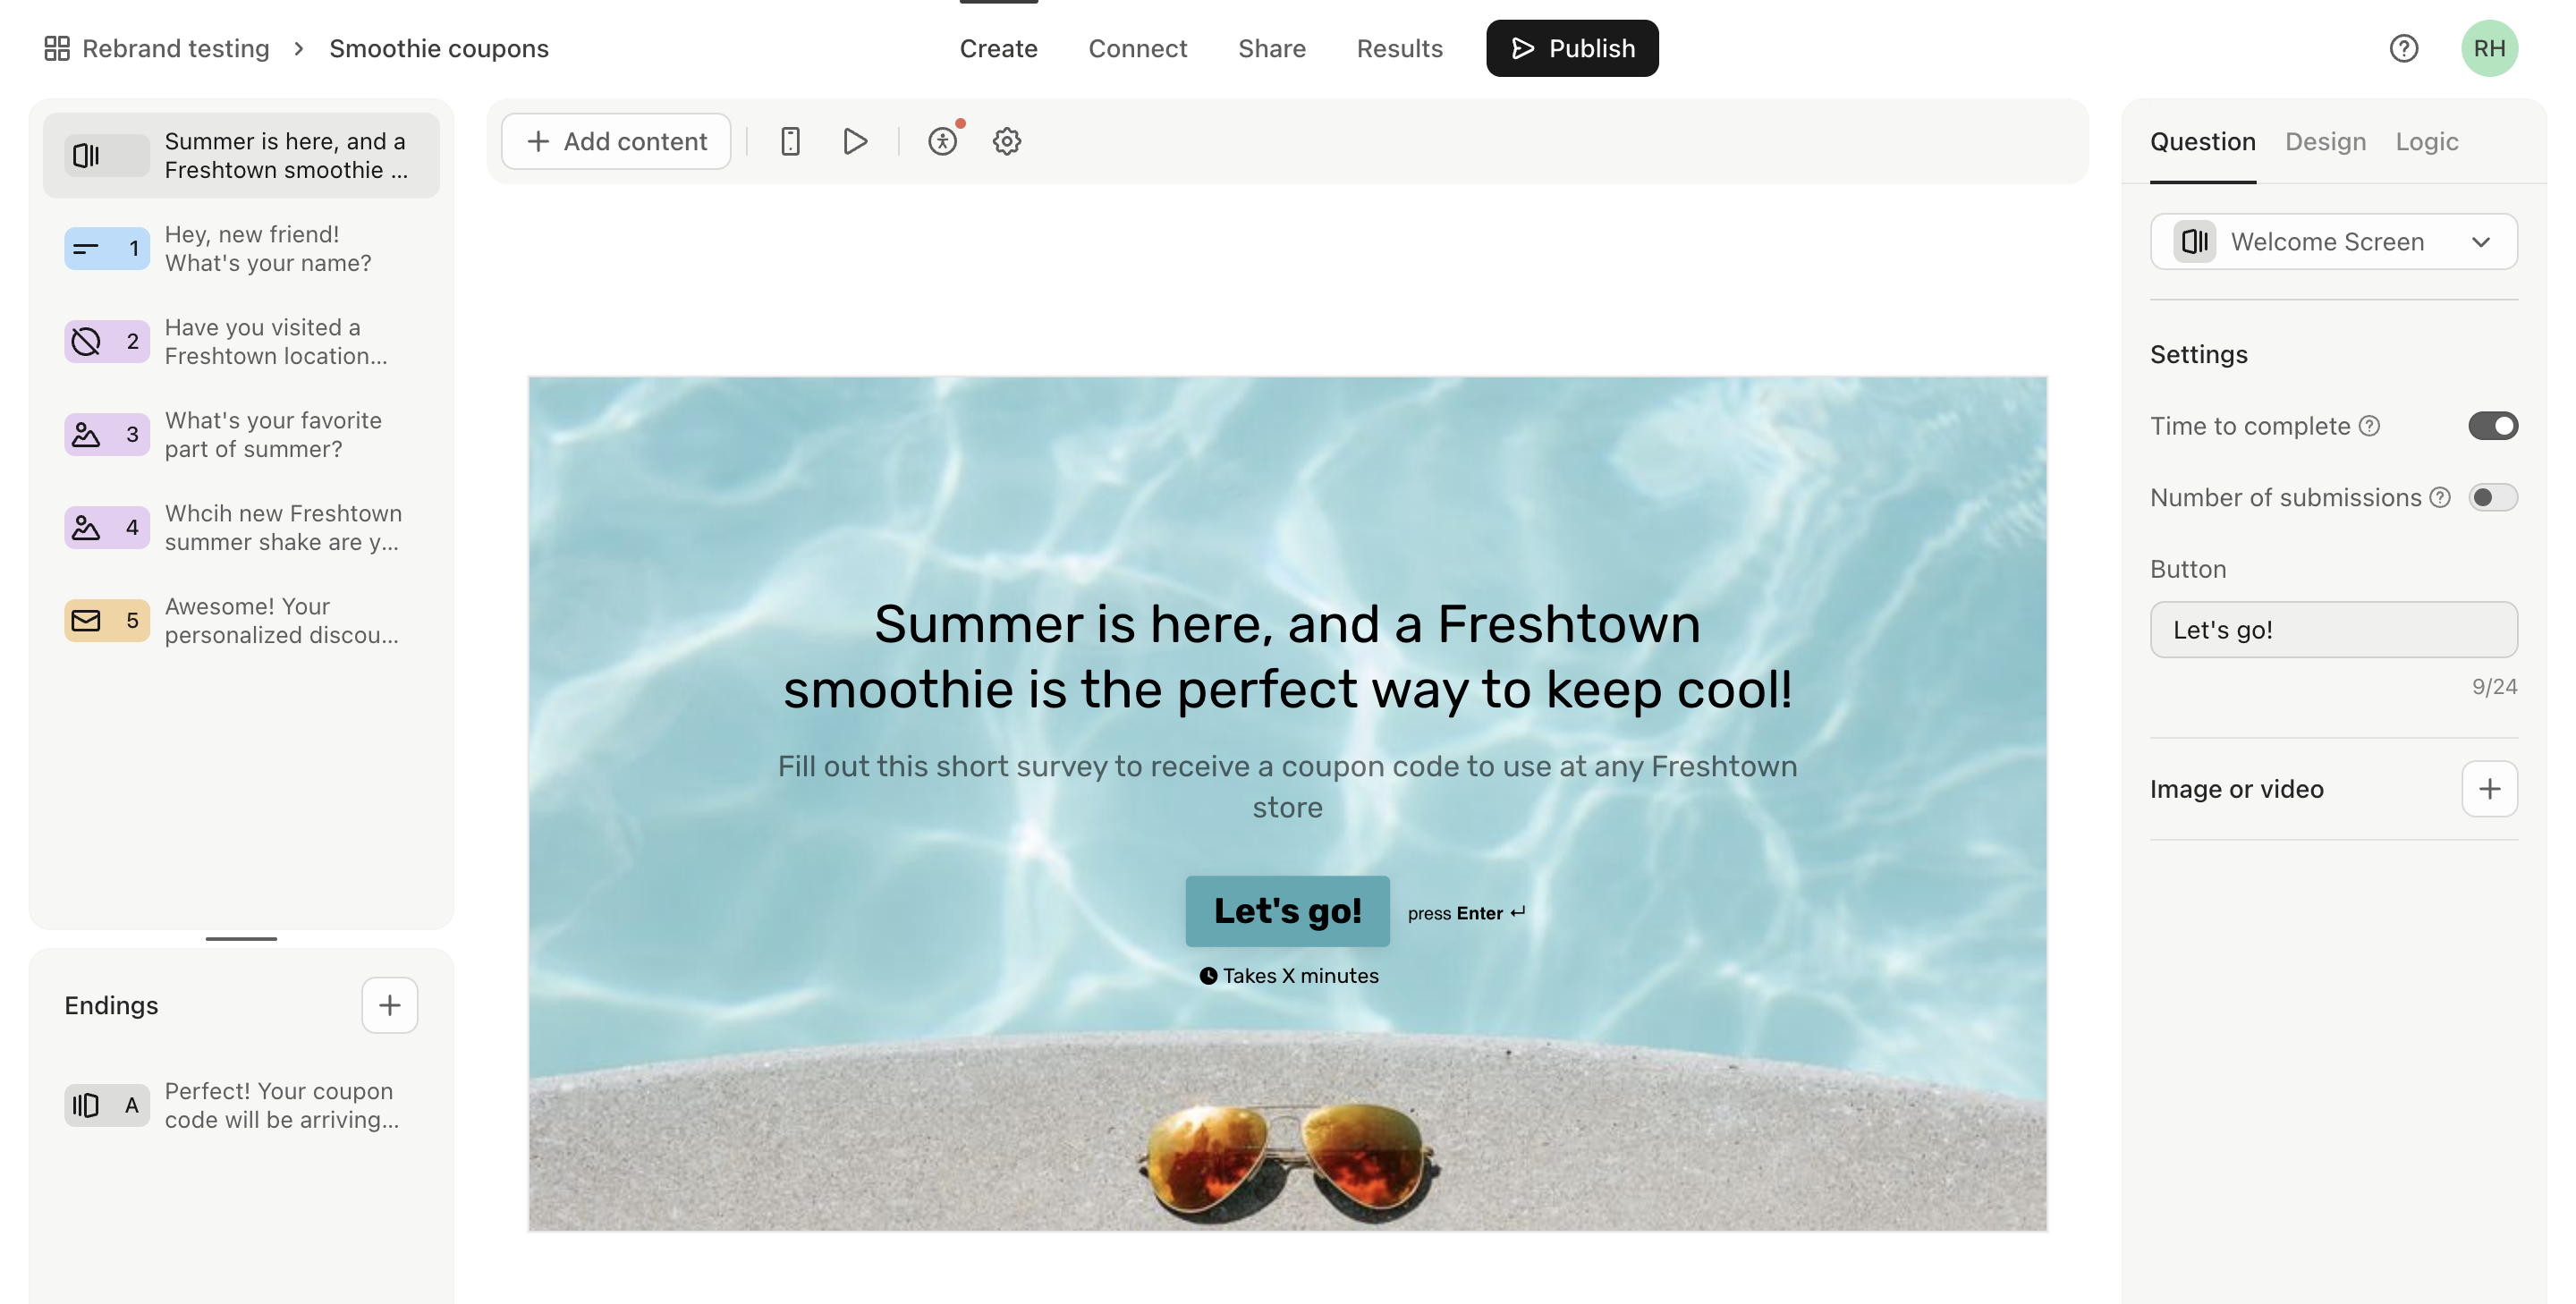Image resolution: width=2576 pixels, height=1304 pixels.
Task: Click the settings gear icon
Action: click(1006, 141)
